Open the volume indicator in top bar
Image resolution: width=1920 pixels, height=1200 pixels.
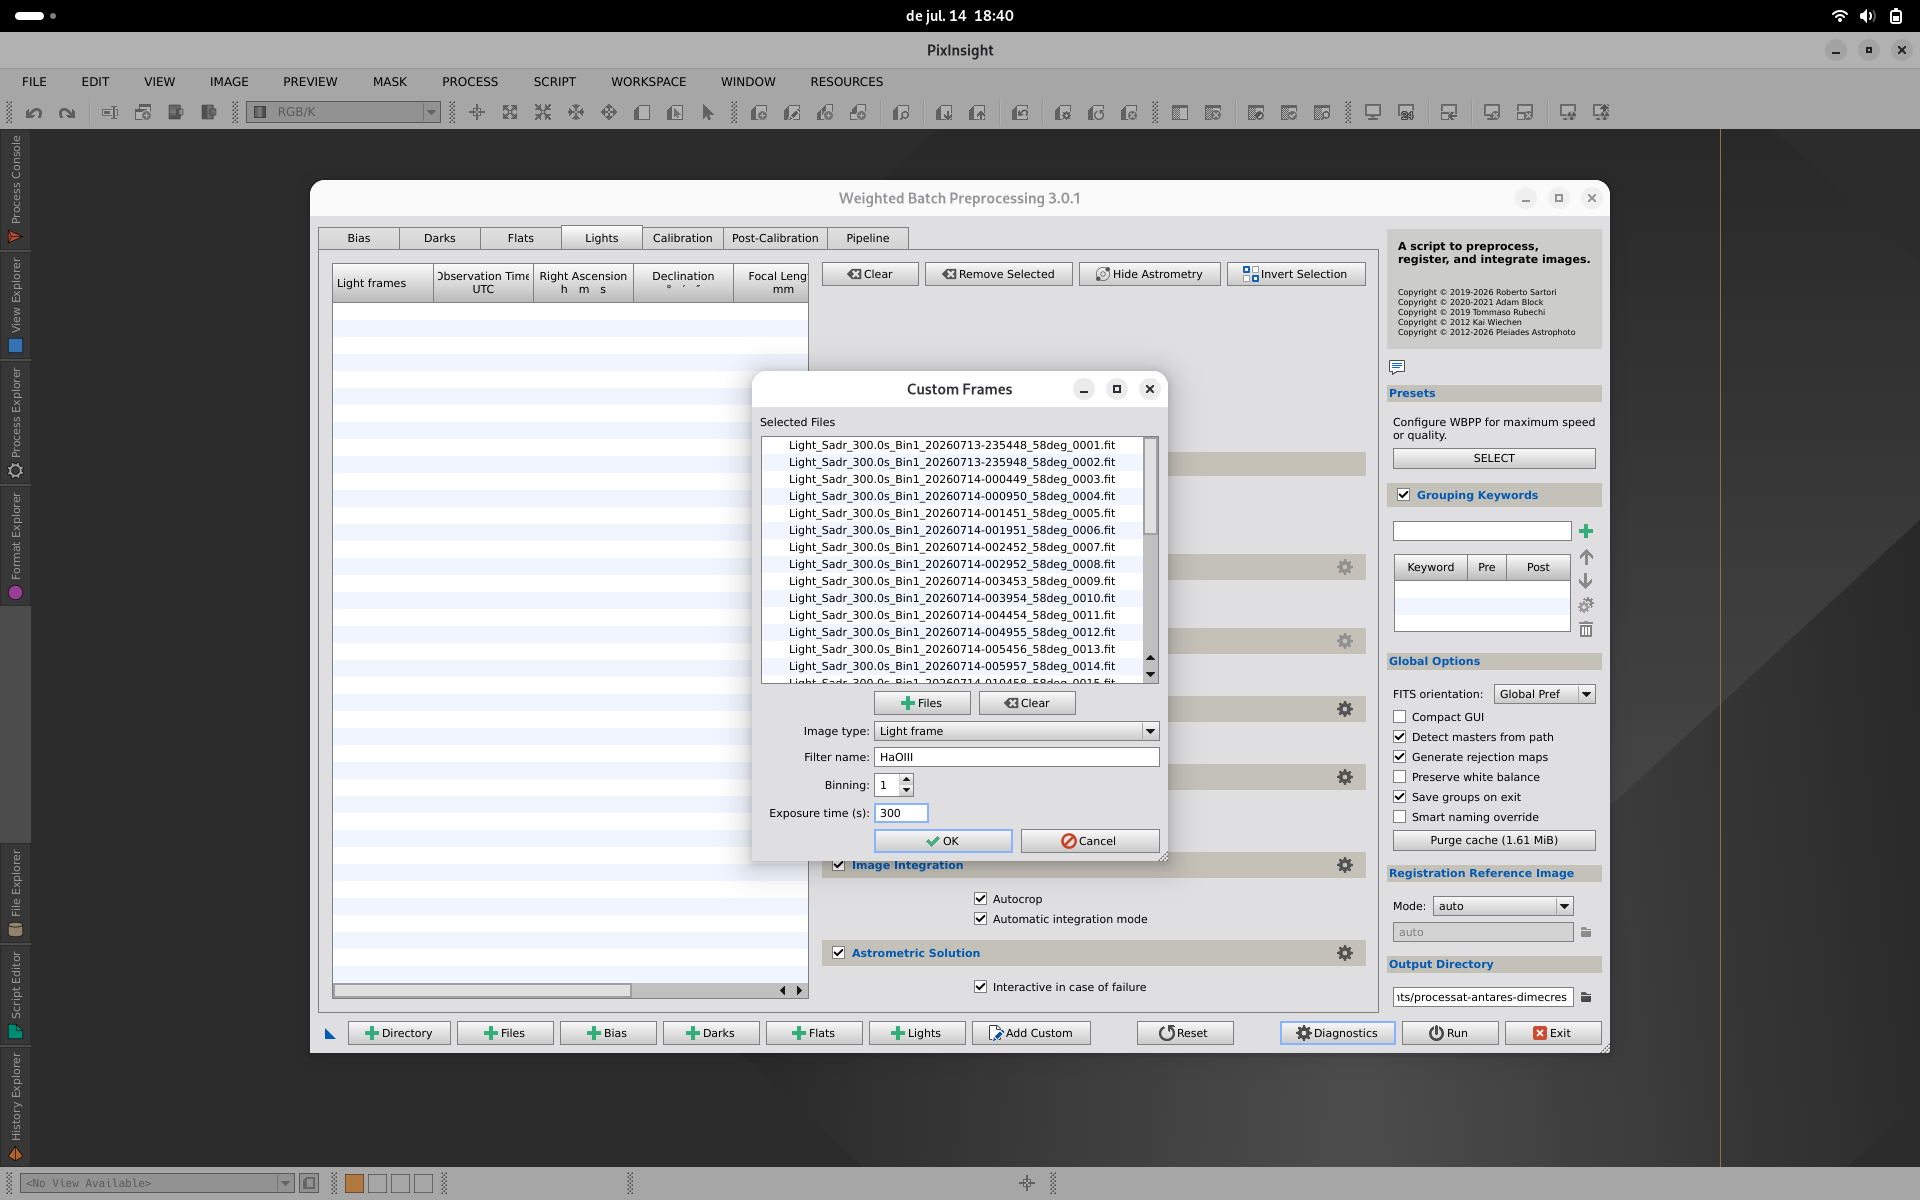pyautogui.click(x=1867, y=16)
